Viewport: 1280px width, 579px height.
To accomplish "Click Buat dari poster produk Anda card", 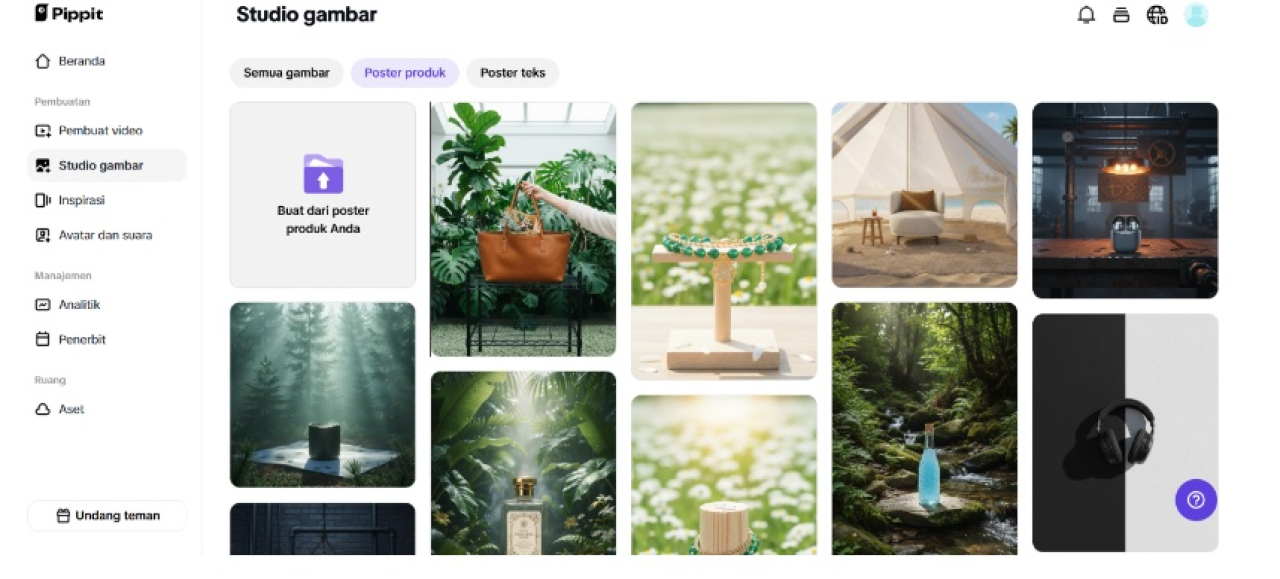I will point(323,195).
